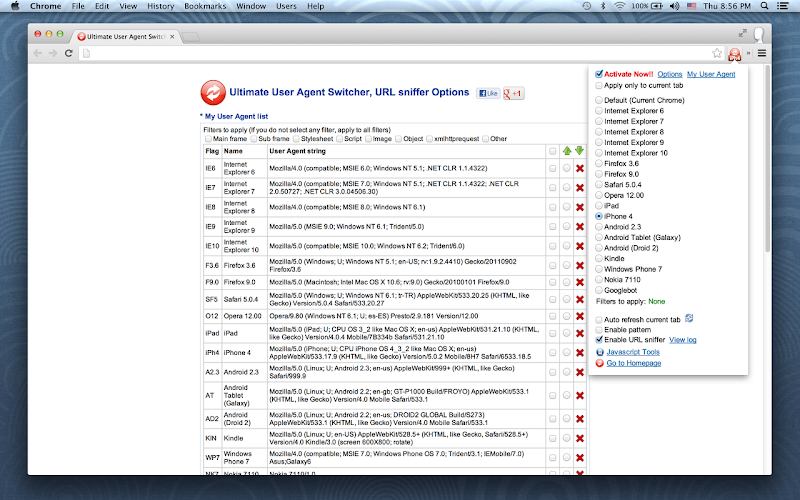Check the Main frame filter
The image size is (800, 500).
[208, 139]
